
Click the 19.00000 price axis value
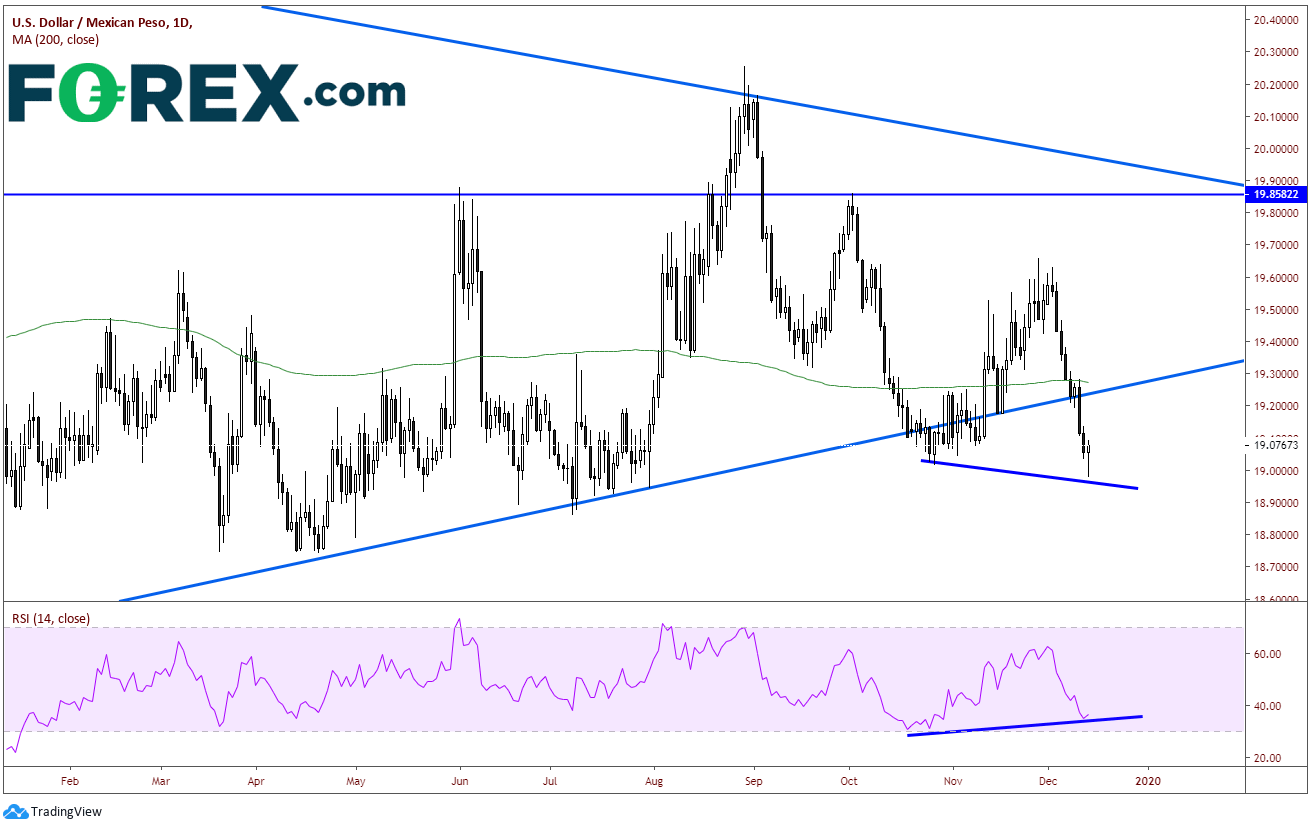pyautogui.click(x=1275, y=471)
